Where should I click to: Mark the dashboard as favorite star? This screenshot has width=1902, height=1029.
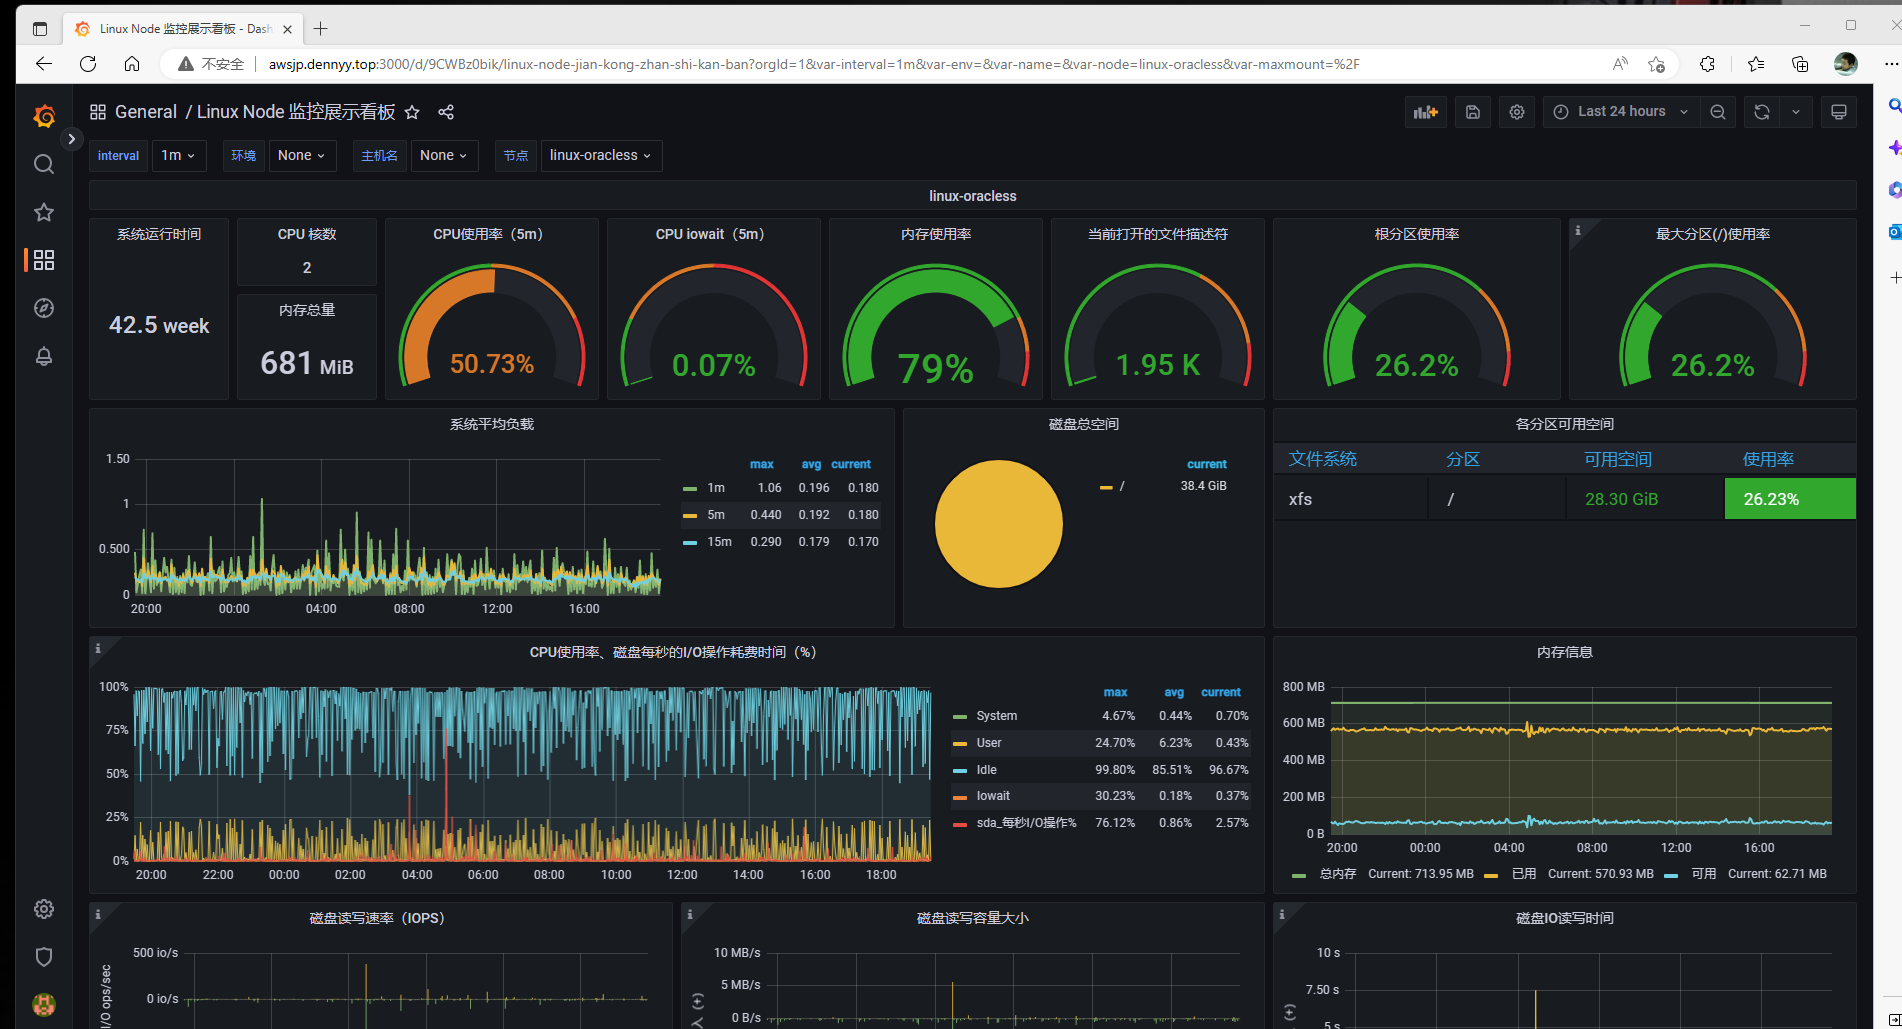point(412,112)
